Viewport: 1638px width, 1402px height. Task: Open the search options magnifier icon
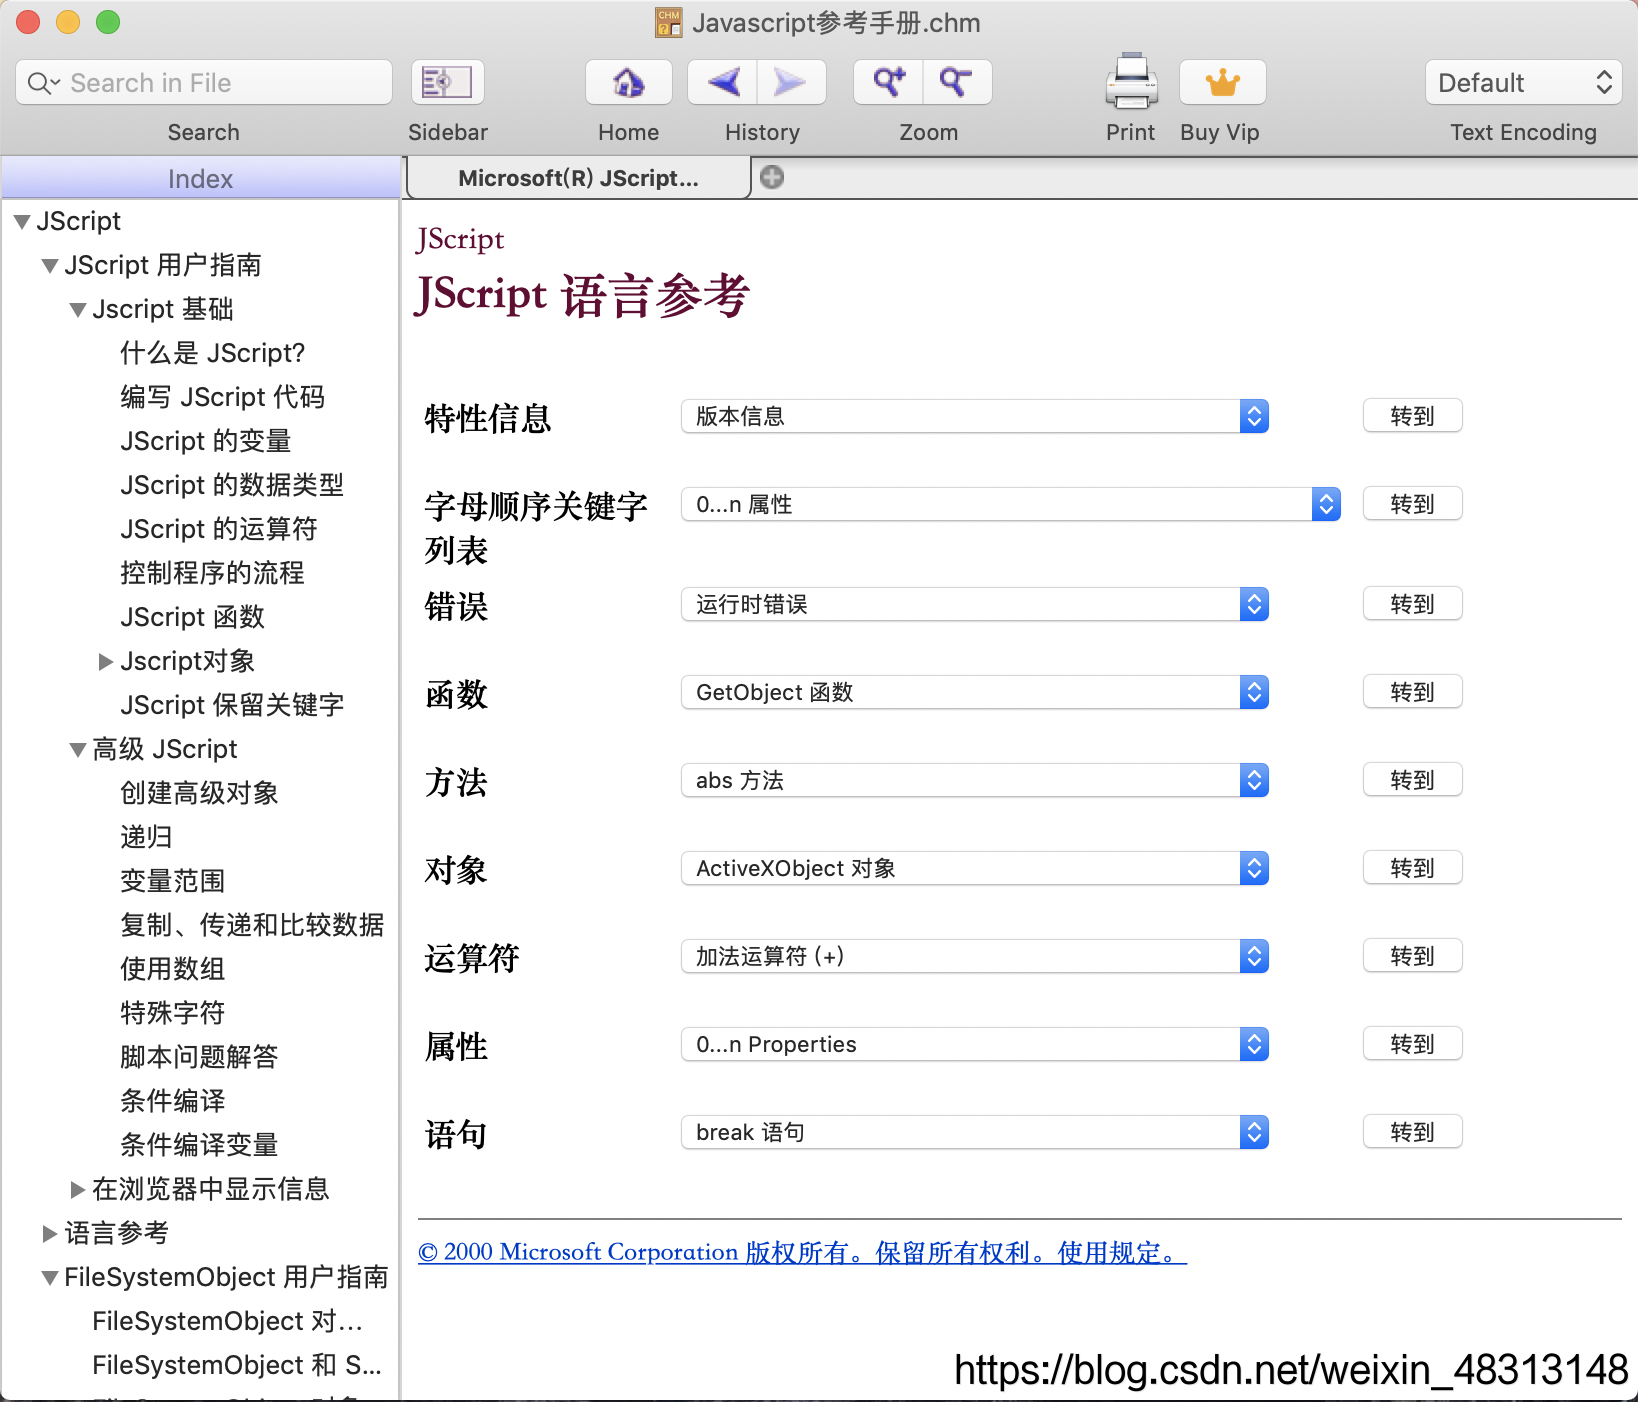tap(43, 83)
